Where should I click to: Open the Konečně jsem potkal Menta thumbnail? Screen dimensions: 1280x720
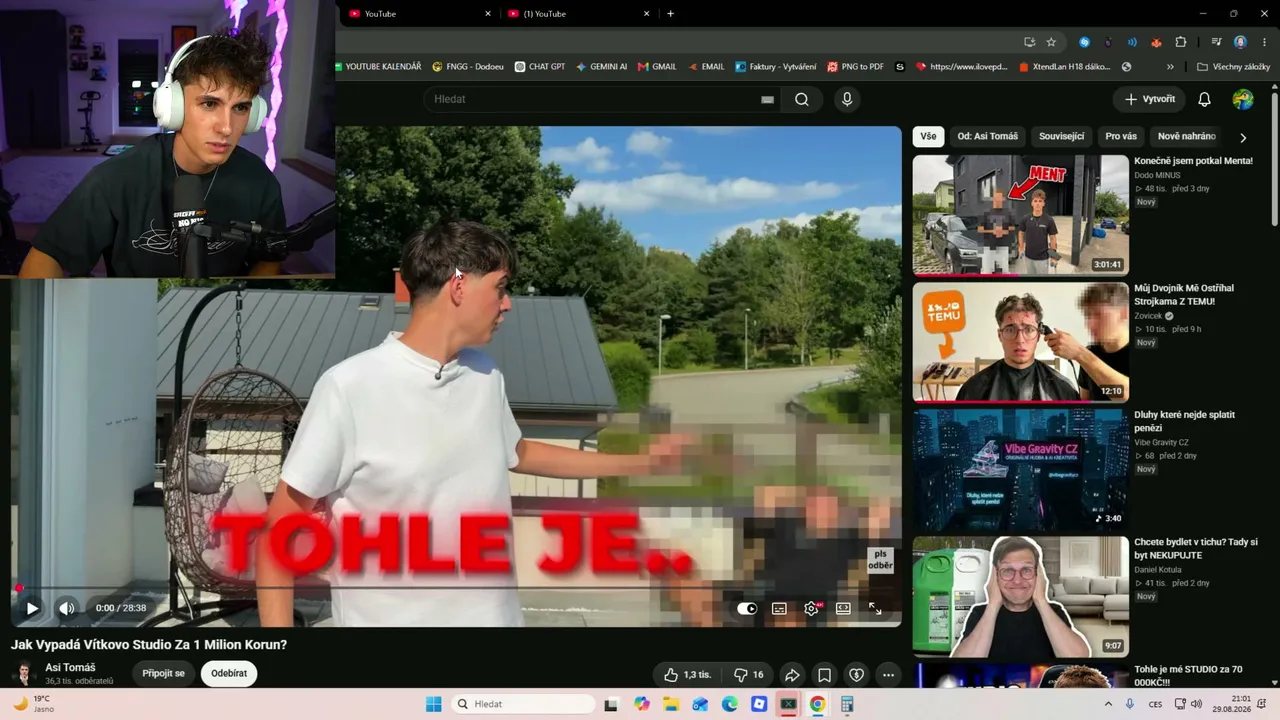(1020, 215)
